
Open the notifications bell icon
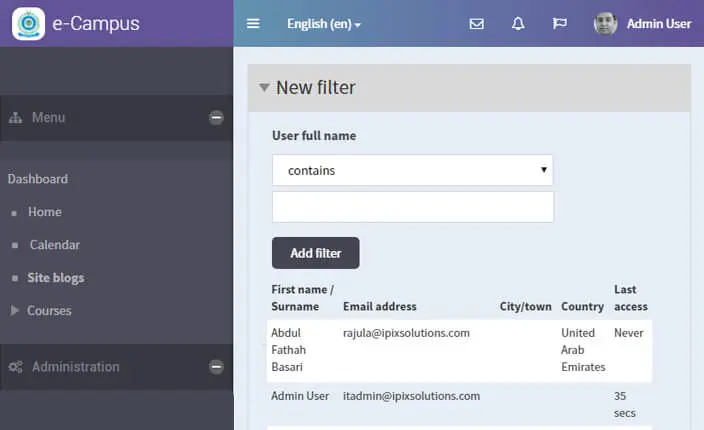coord(518,24)
